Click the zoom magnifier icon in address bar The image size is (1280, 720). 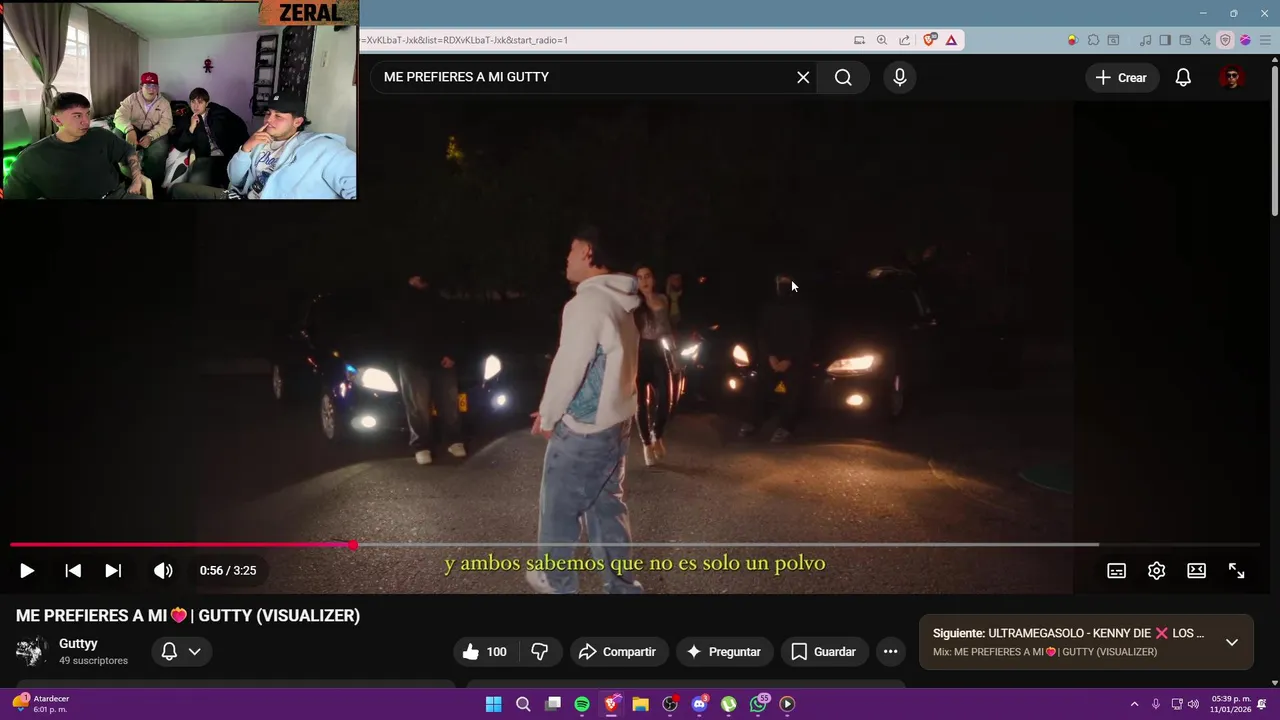pos(882,40)
